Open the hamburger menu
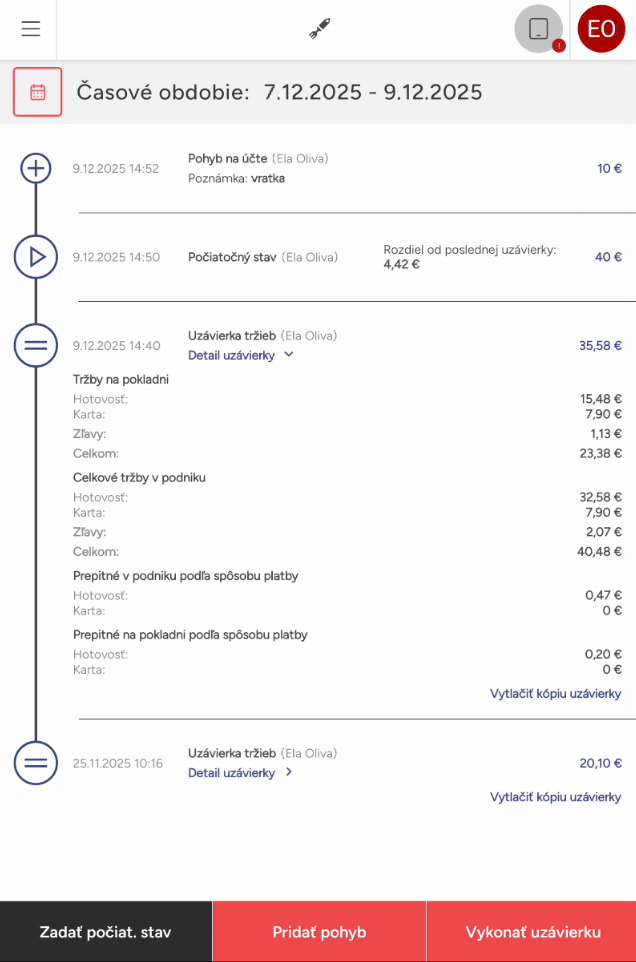 coord(31,29)
